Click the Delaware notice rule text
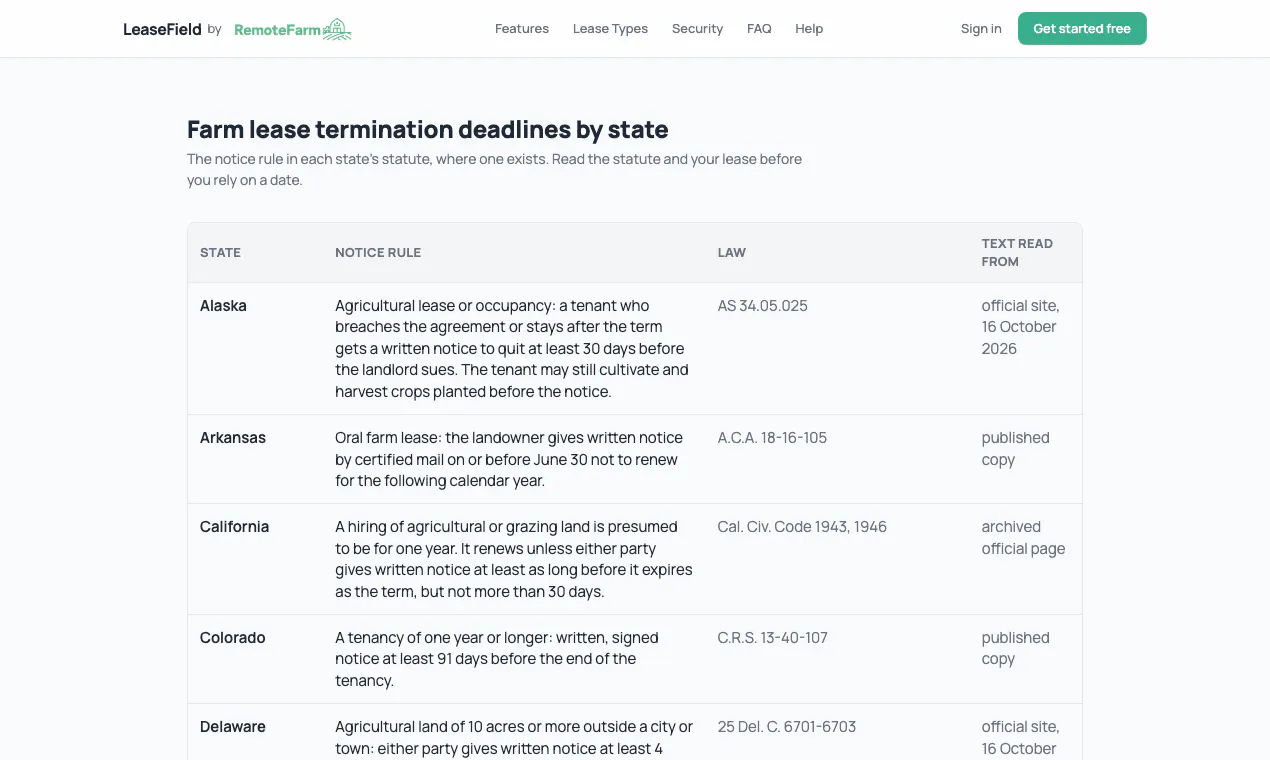Screen dimensions: 1270x760 [514, 738]
